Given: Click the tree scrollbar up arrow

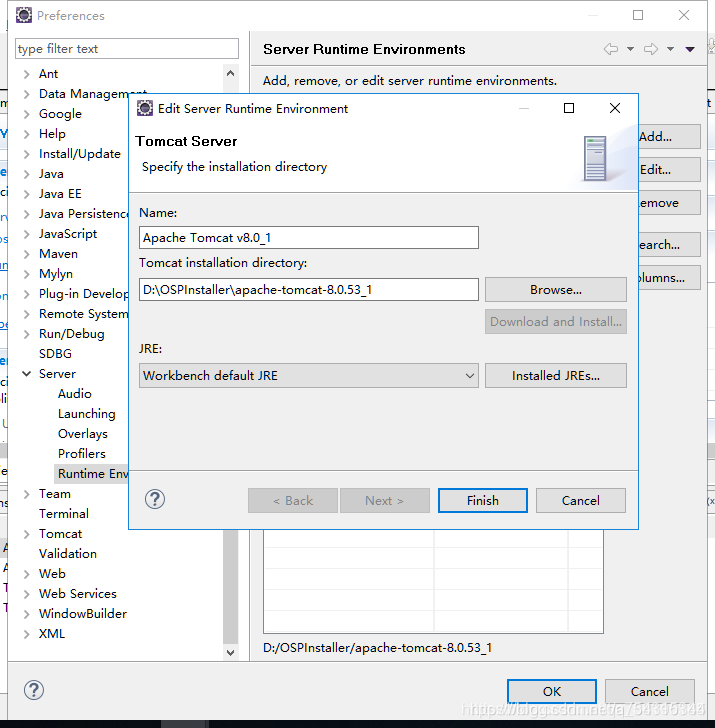Looking at the screenshot, I should (x=230, y=73).
